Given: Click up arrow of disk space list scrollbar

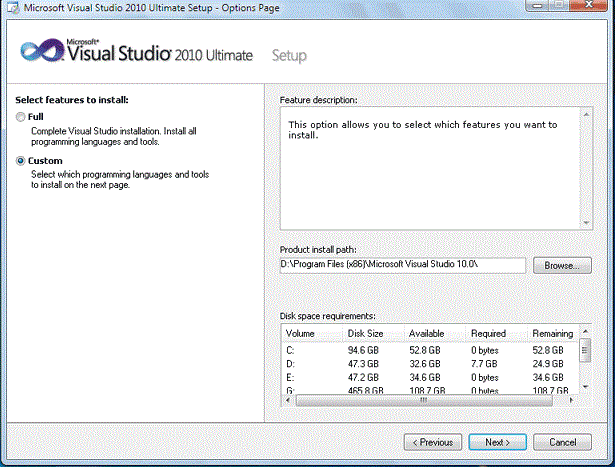Looking at the screenshot, I should 585,331.
